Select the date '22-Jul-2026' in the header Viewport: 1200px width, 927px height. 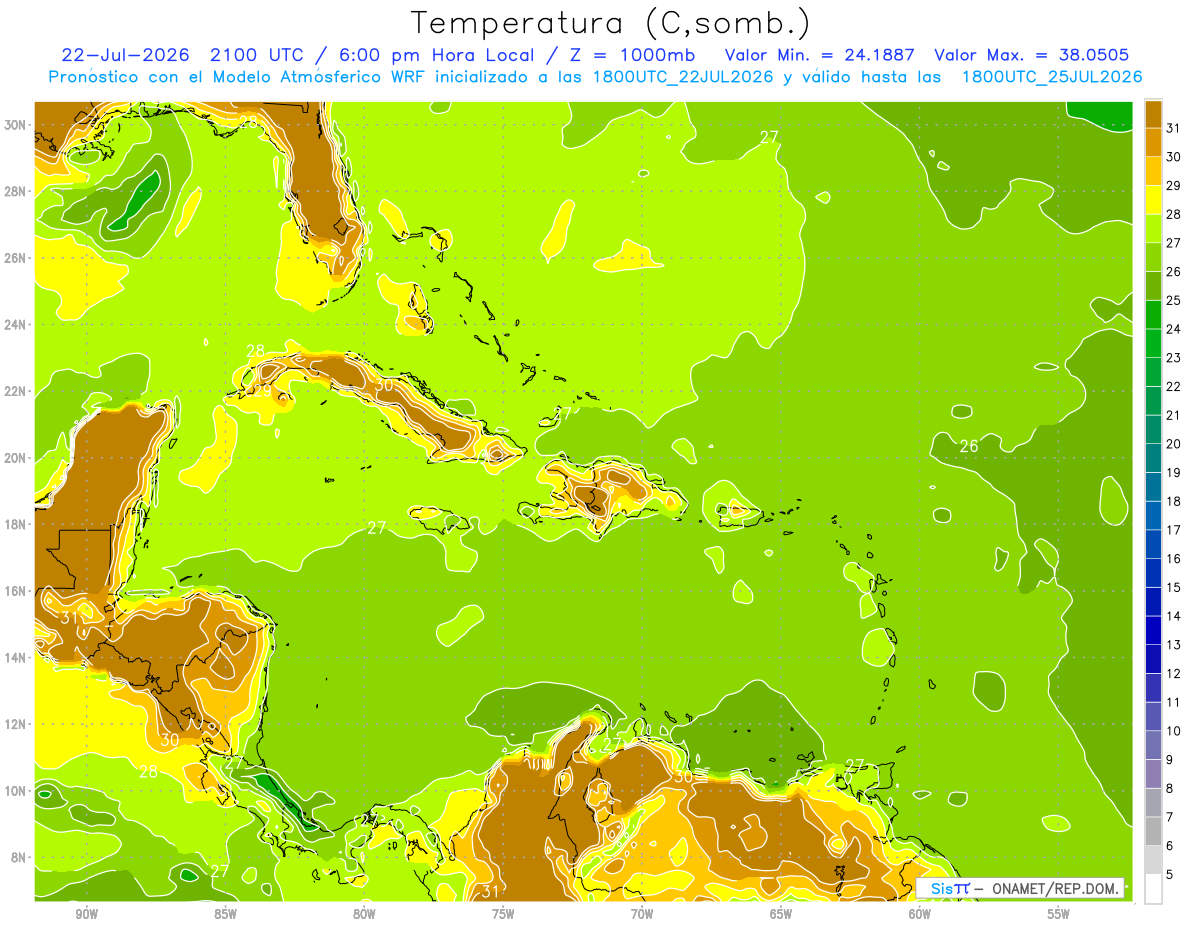click(x=124, y=55)
